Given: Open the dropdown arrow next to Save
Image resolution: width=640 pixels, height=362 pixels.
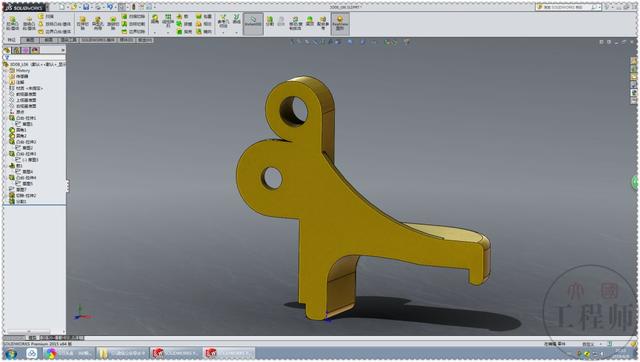Looking at the screenshot, I should click(91, 7).
